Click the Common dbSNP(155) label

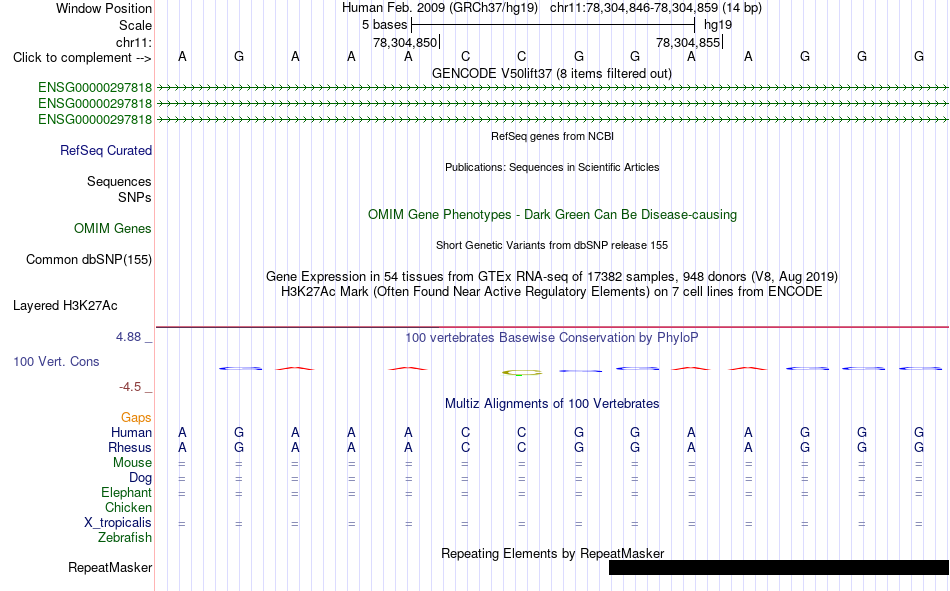click(x=89, y=259)
